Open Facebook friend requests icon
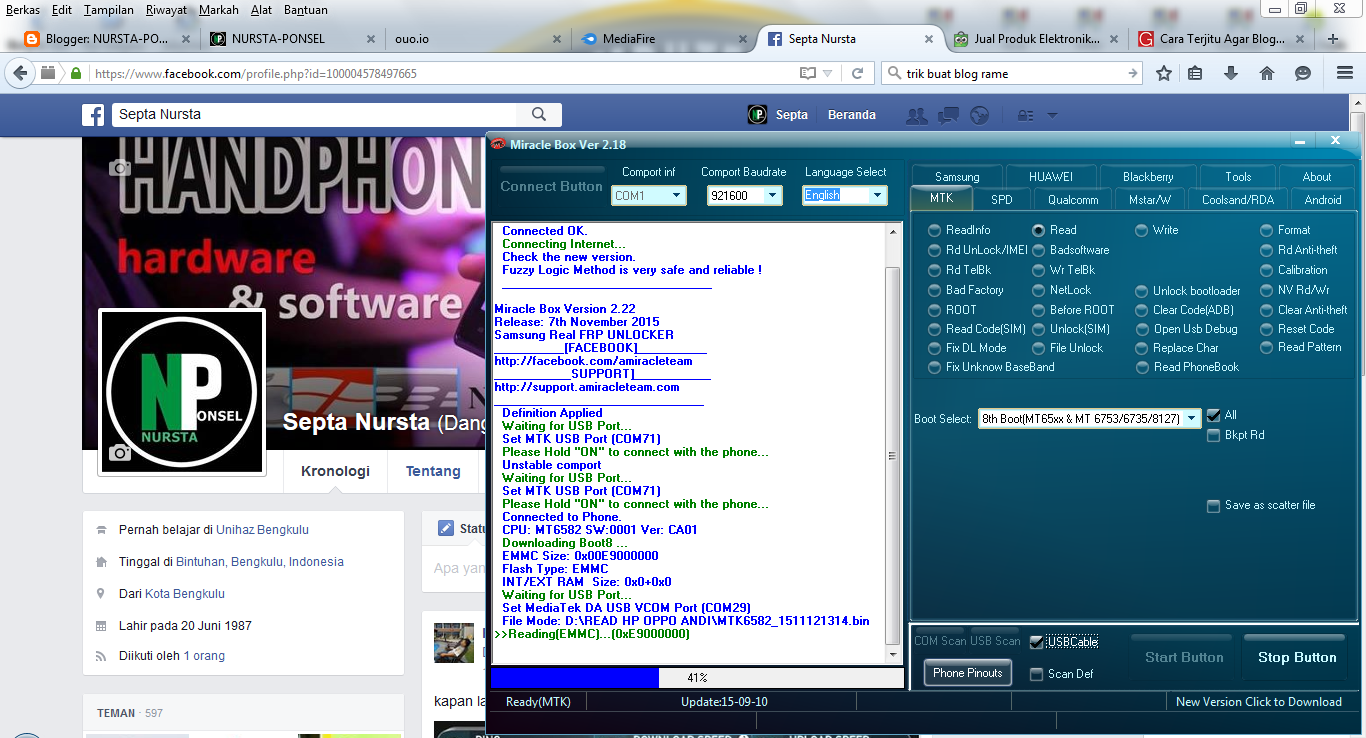1366x738 pixels. point(916,115)
